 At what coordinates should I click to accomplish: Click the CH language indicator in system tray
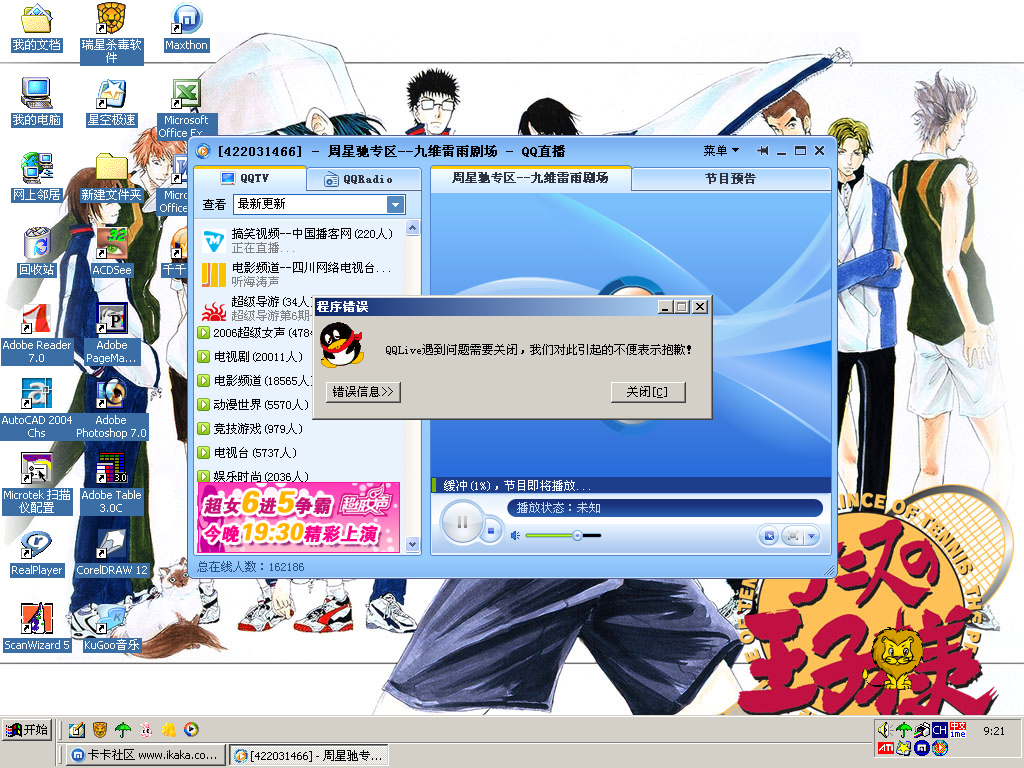939,730
